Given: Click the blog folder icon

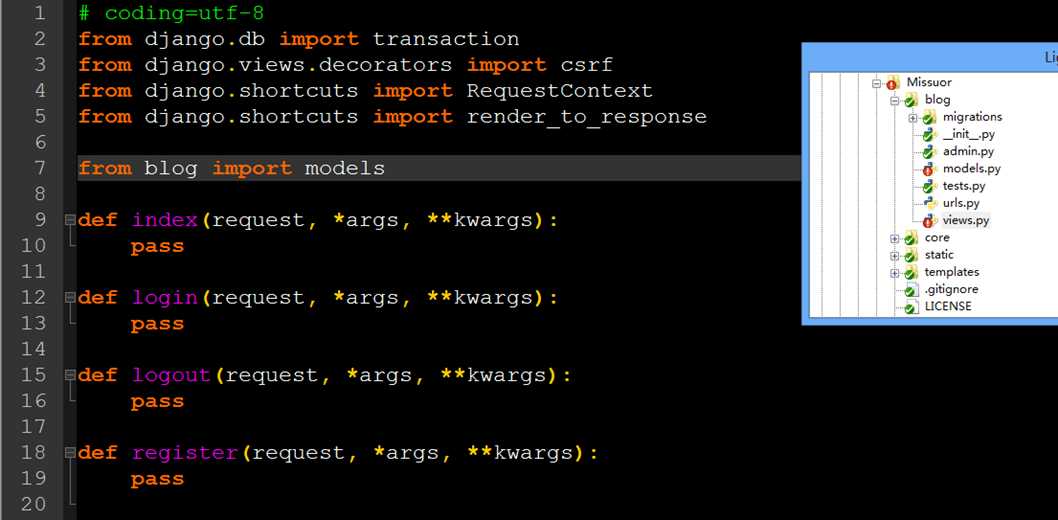Looking at the screenshot, I should 910,100.
